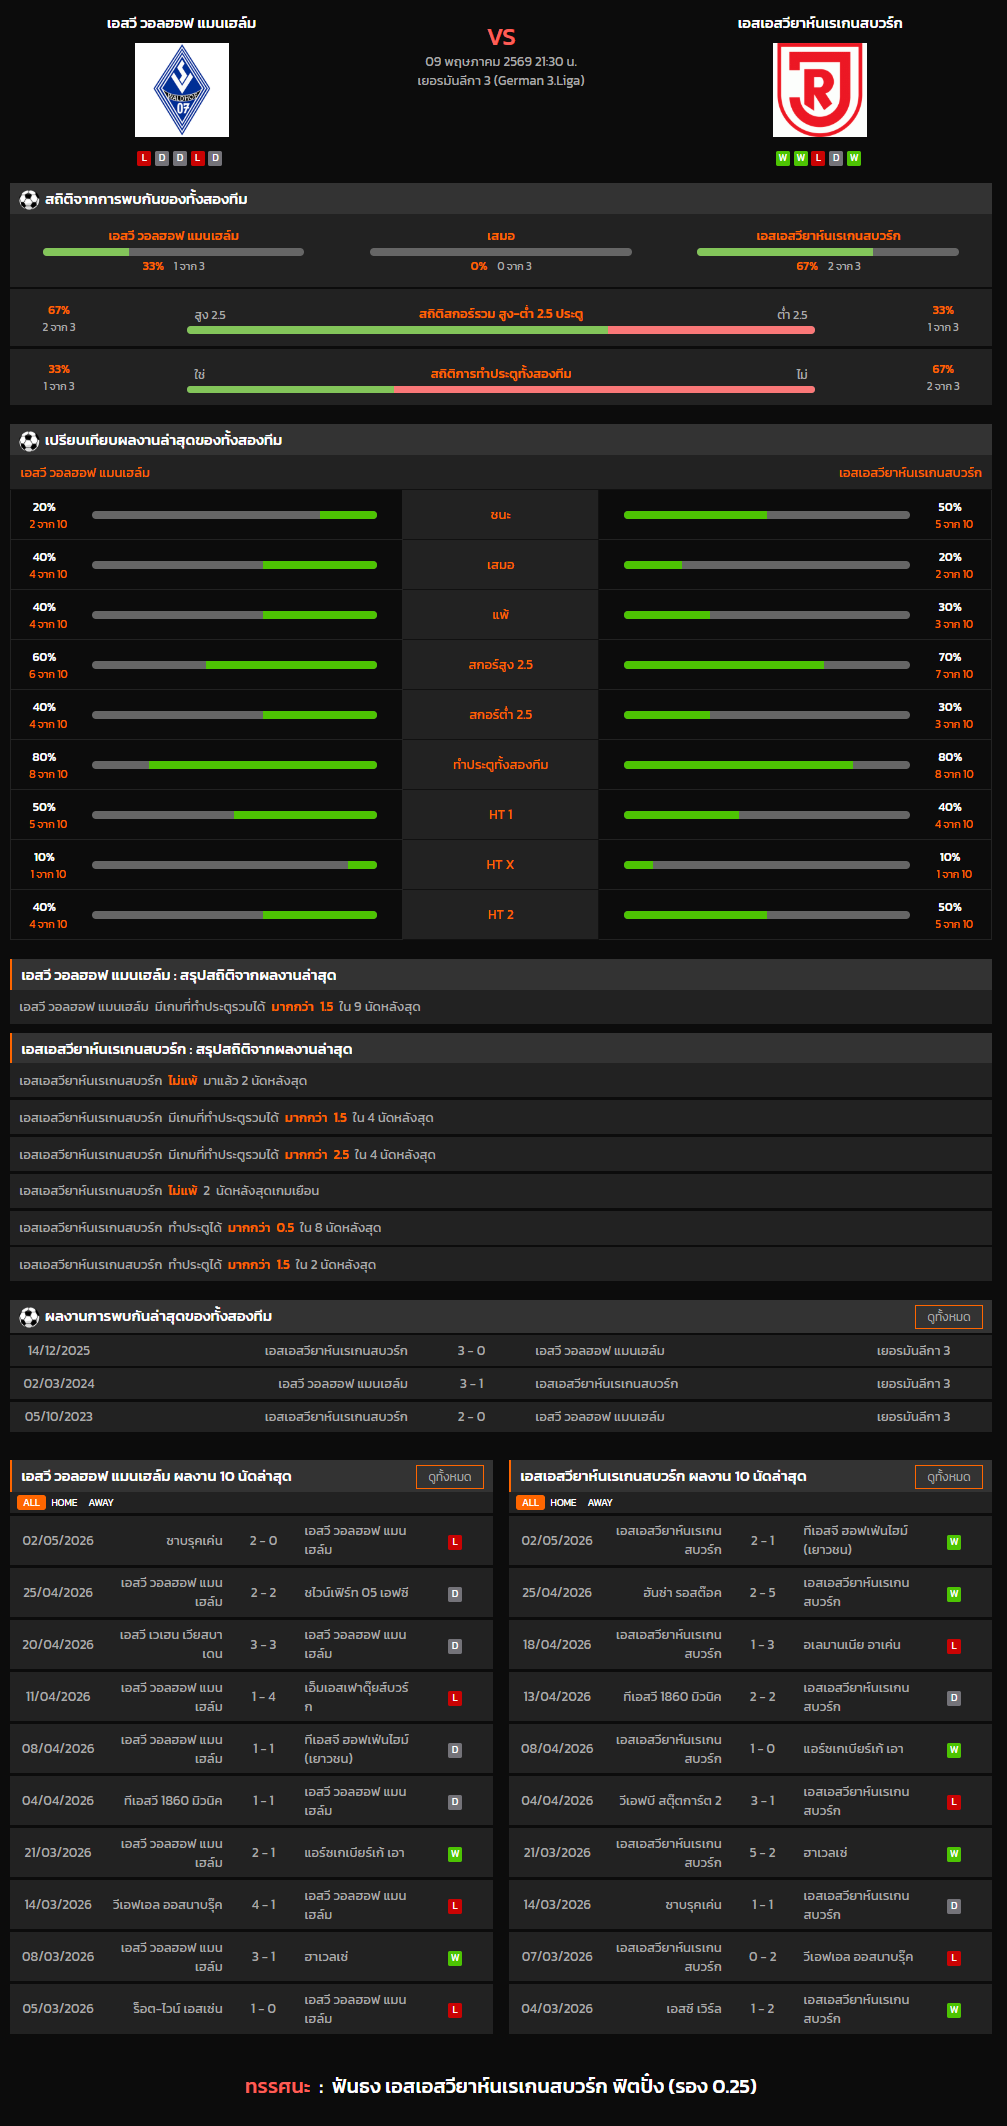Select AWAY filter in Regensburg last 10 matches
The image size is (1007, 2126).
pos(600,1502)
